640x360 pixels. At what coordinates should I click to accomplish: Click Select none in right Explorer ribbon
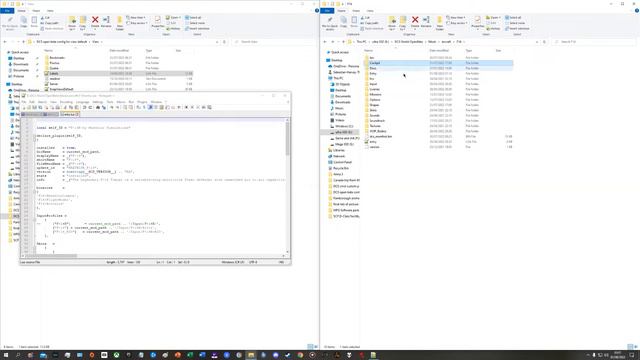tap(515, 23)
